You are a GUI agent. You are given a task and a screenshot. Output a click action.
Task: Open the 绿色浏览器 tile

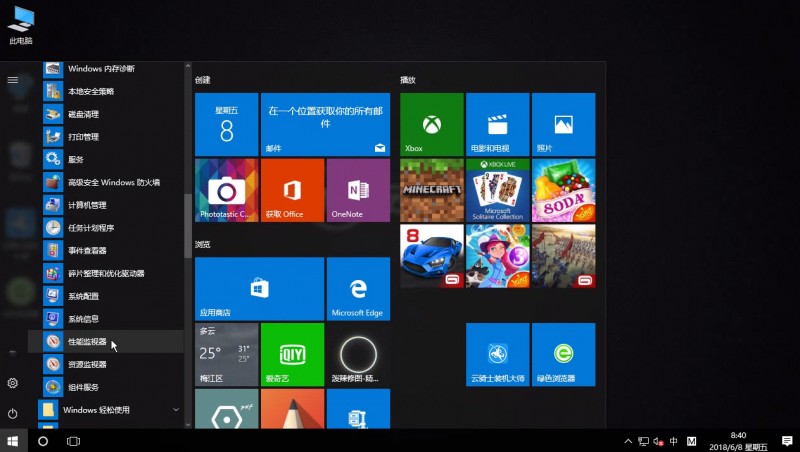[563, 355]
